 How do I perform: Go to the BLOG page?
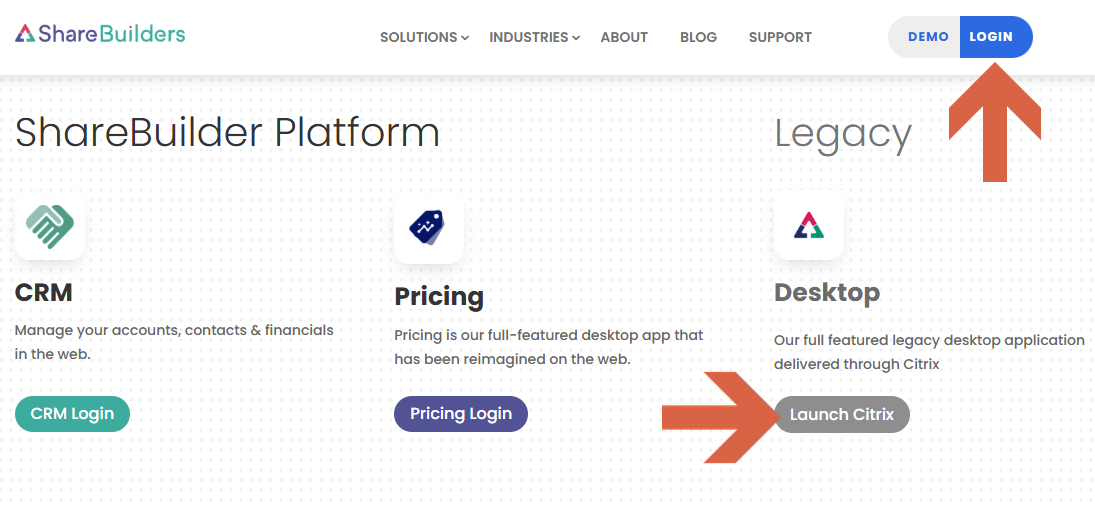point(698,37)
